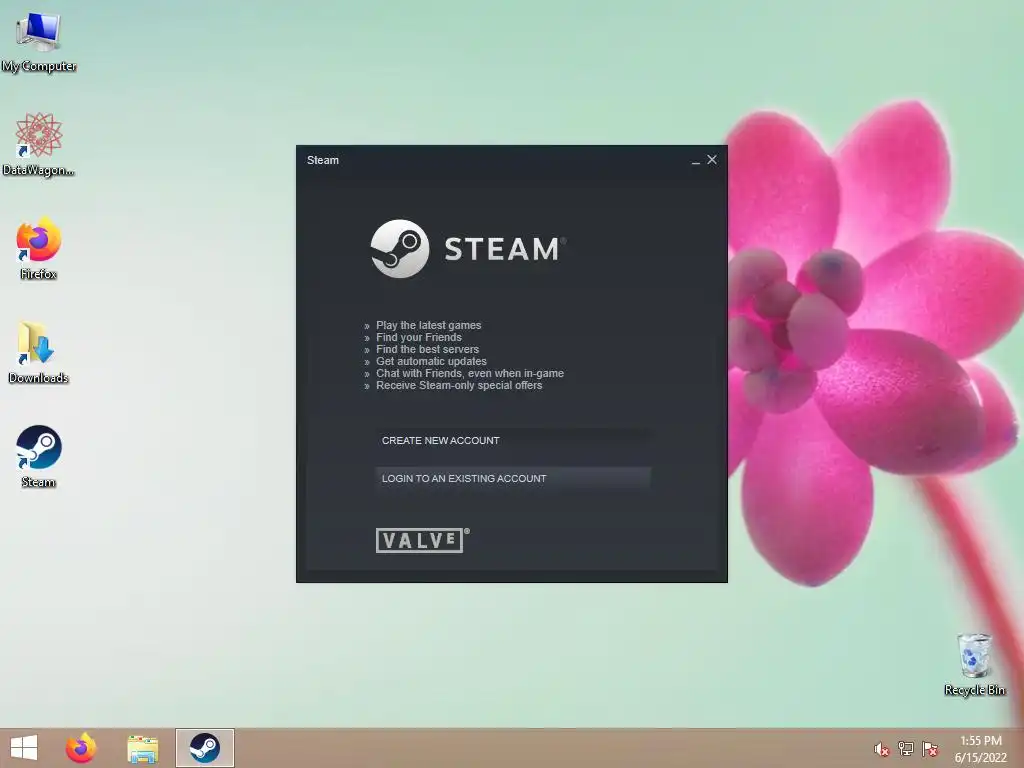Viewport: 1024px width, 768px height.
Task: Click the Valve logo
Action: (423, 540)
